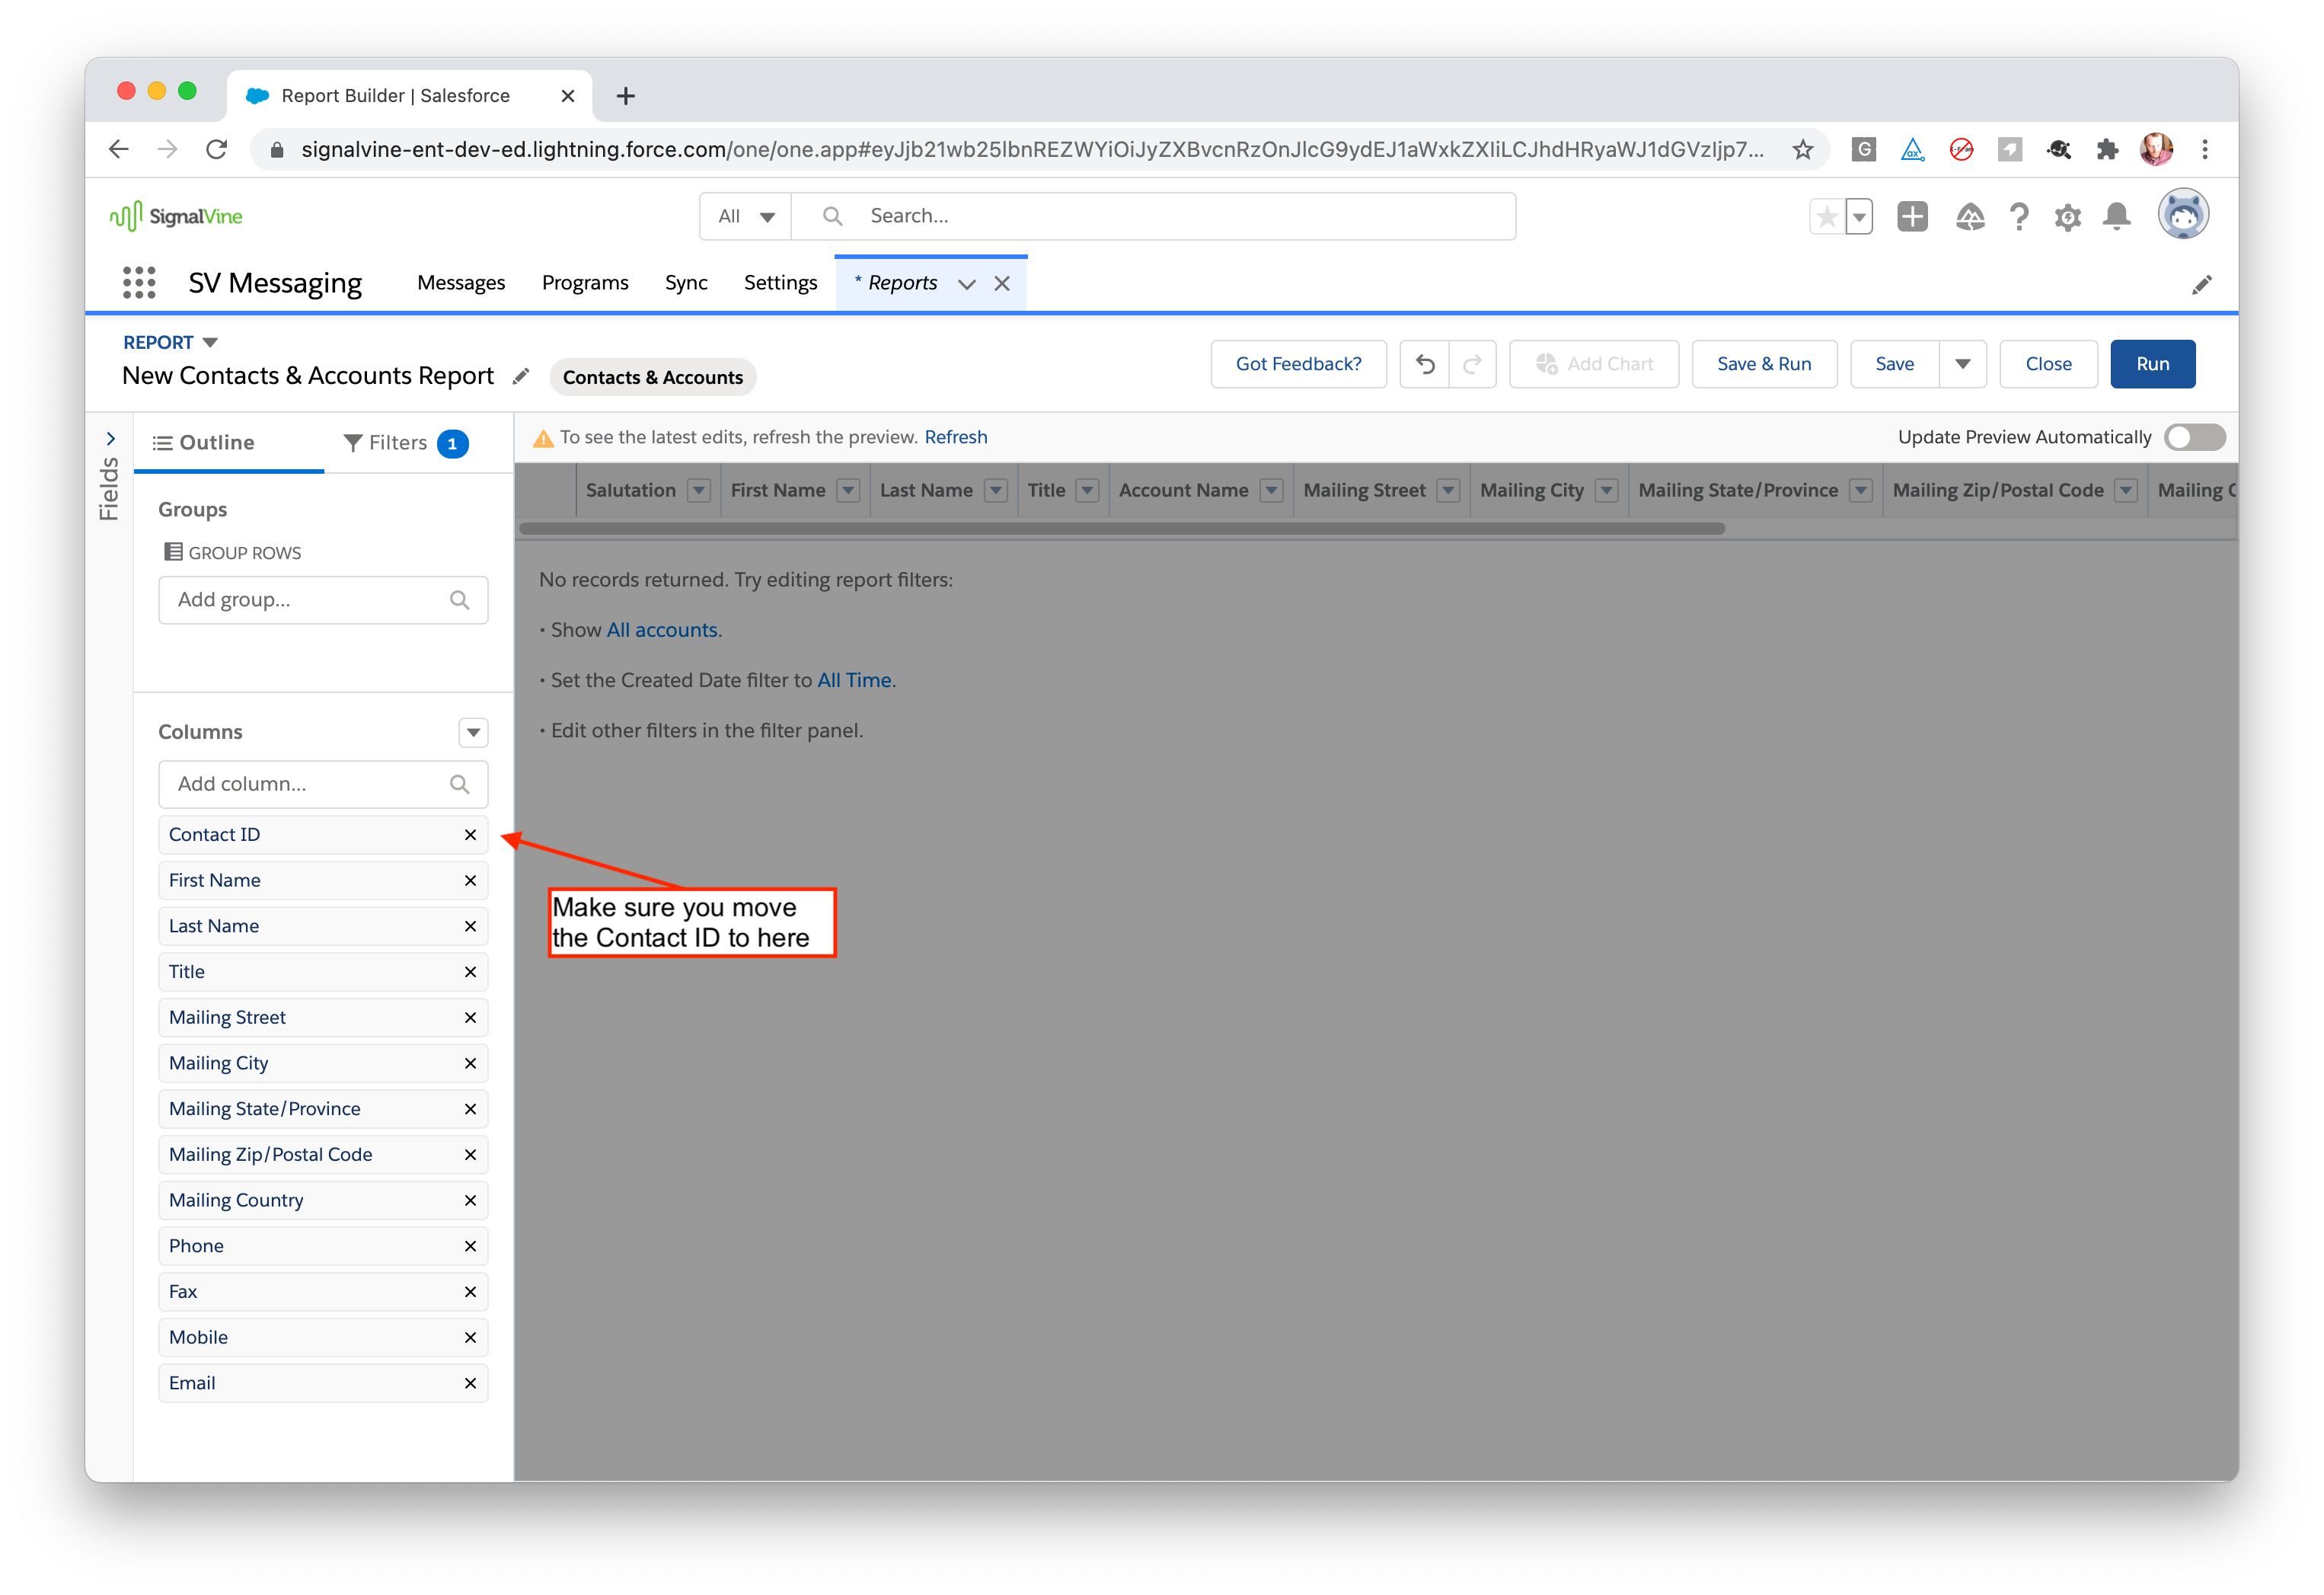Remove the Mailing City column
2324x1595 pixels.
[470, 1063]
